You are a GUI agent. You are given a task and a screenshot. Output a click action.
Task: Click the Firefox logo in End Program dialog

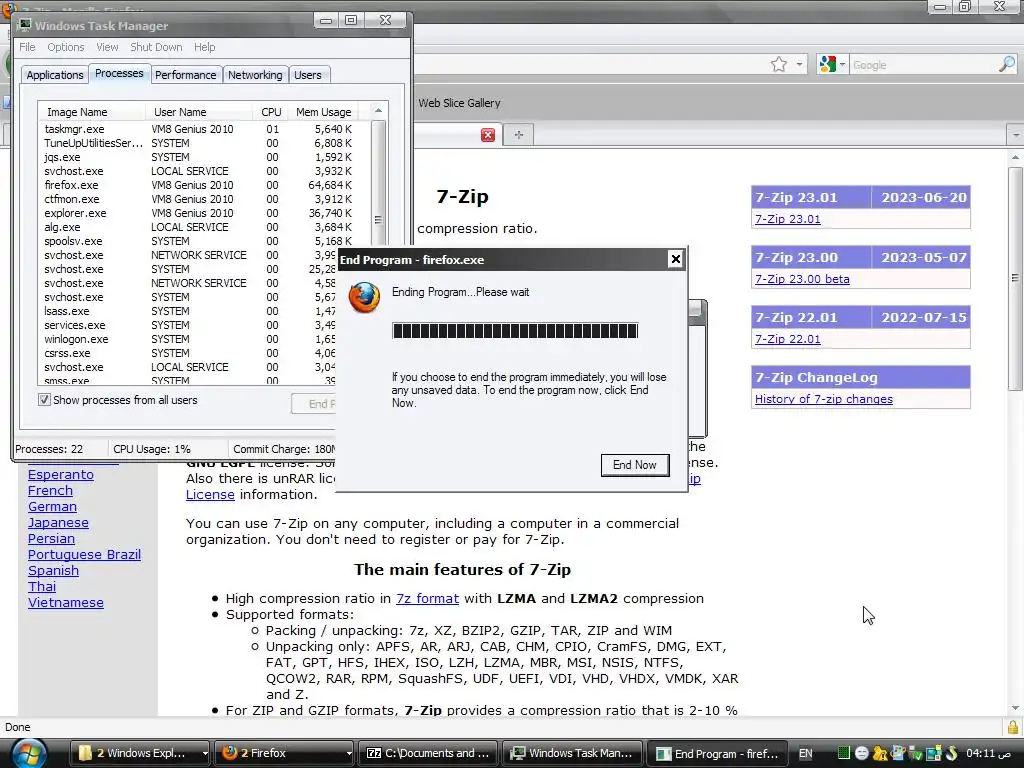(364, 298)
